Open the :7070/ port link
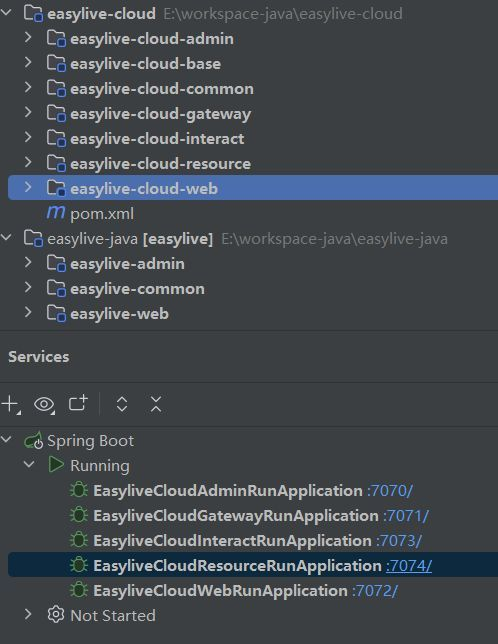This screenshot has height=644, width=498. click(x=390, y=490)
